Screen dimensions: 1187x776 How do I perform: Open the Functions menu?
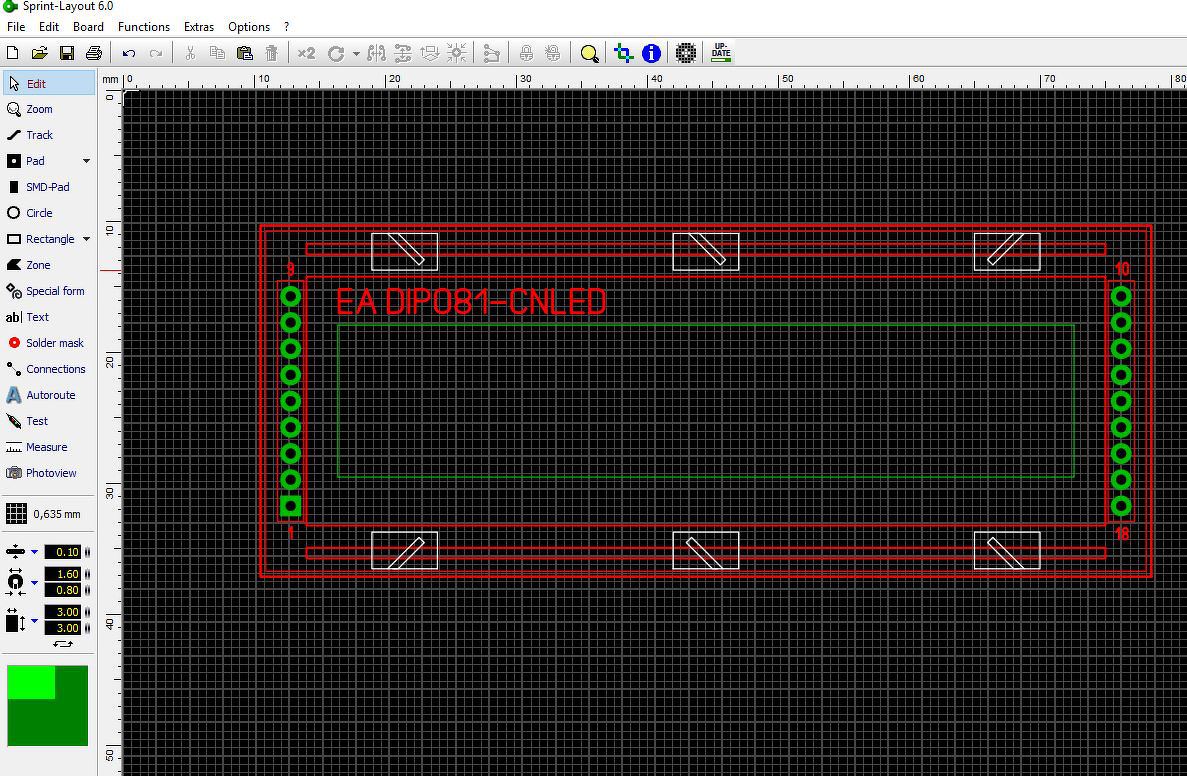pyautogui.click(x=144, y=26)
